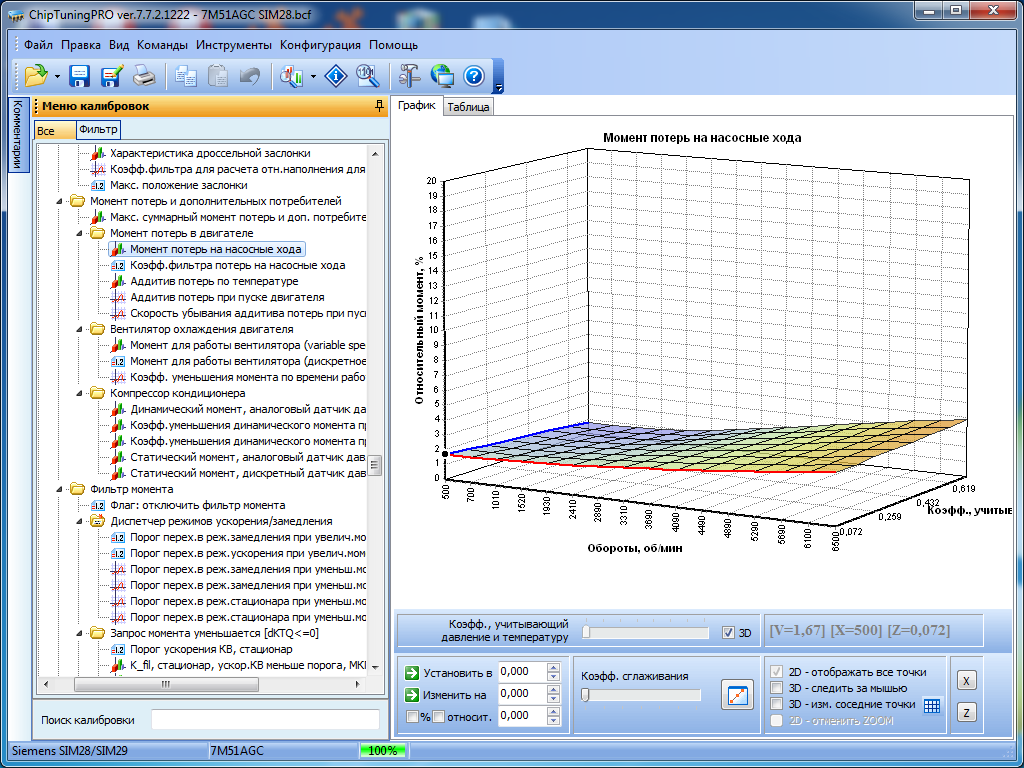Click the 'Поиск калибровки' search field
The width and height of the screenshot is (1024, 768).
click(x=265, y=720)
